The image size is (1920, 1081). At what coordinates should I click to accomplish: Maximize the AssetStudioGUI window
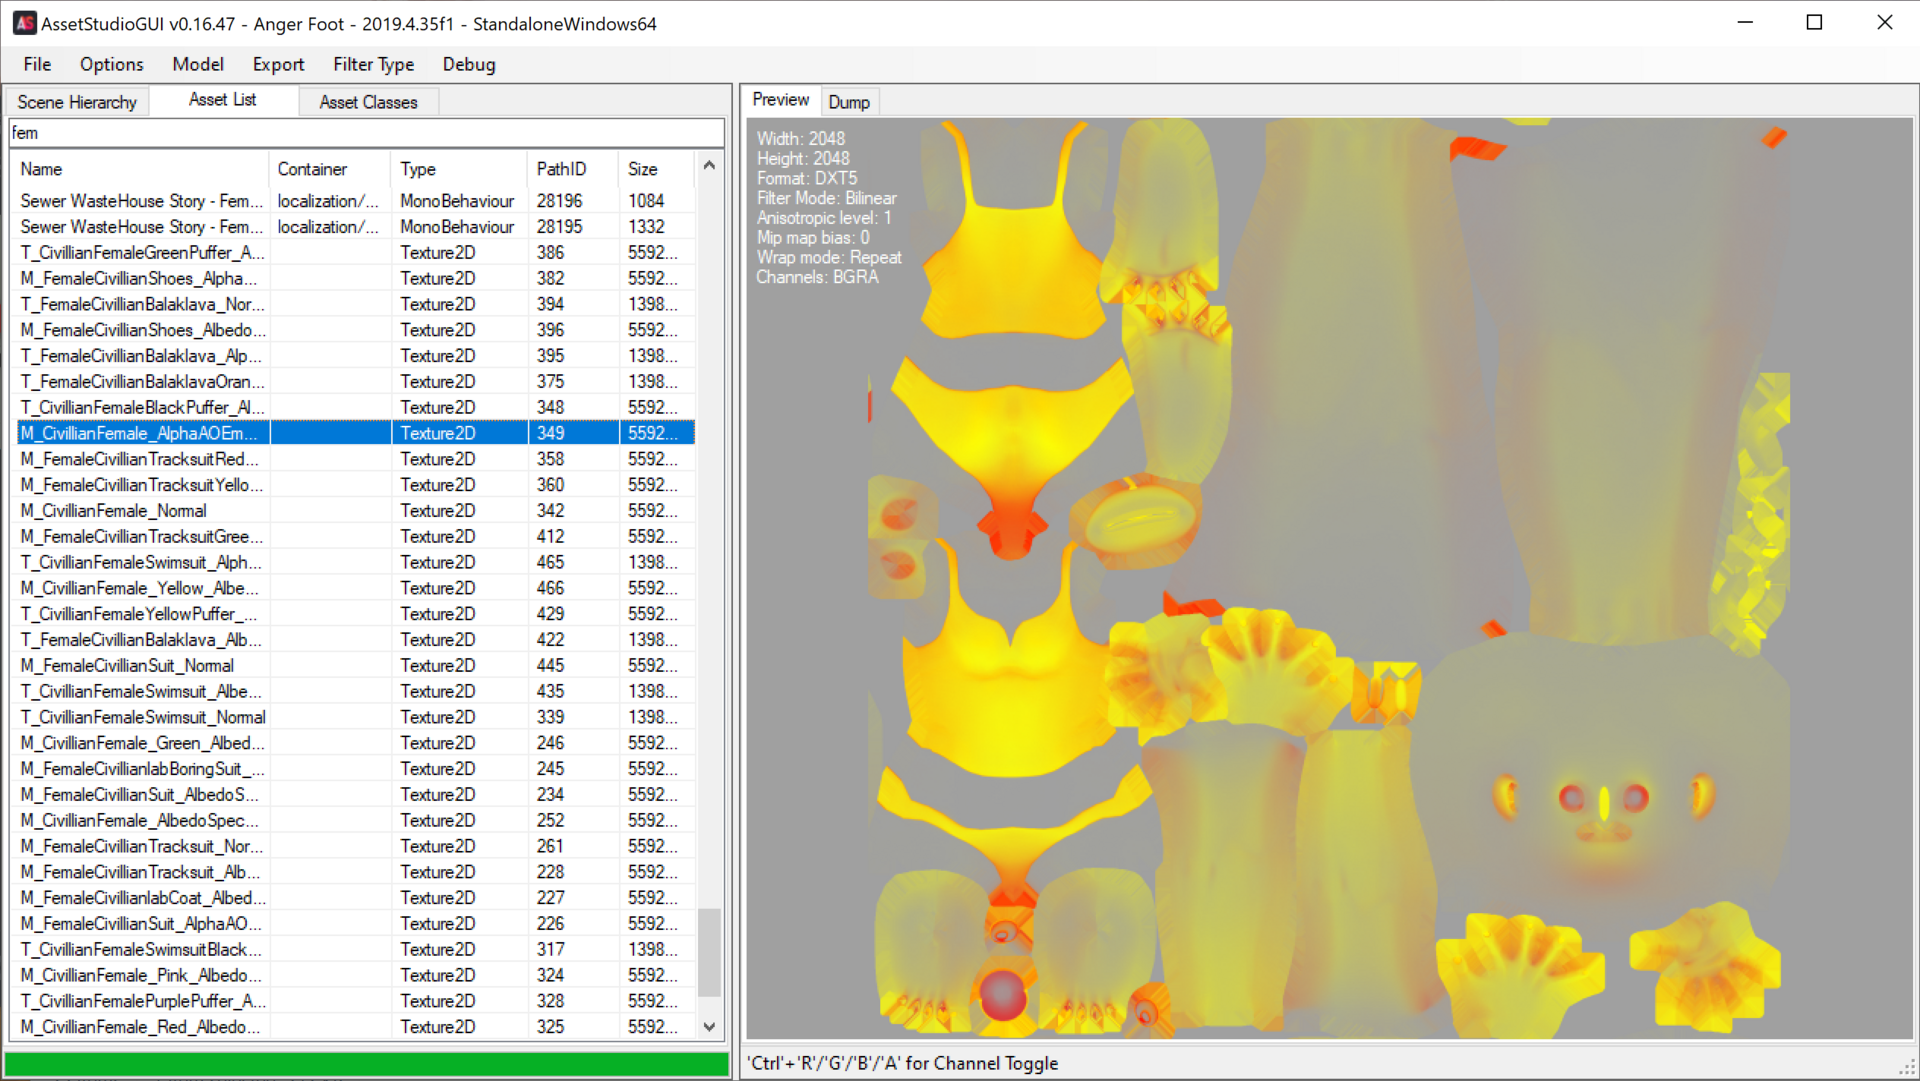click(1814, 23)
